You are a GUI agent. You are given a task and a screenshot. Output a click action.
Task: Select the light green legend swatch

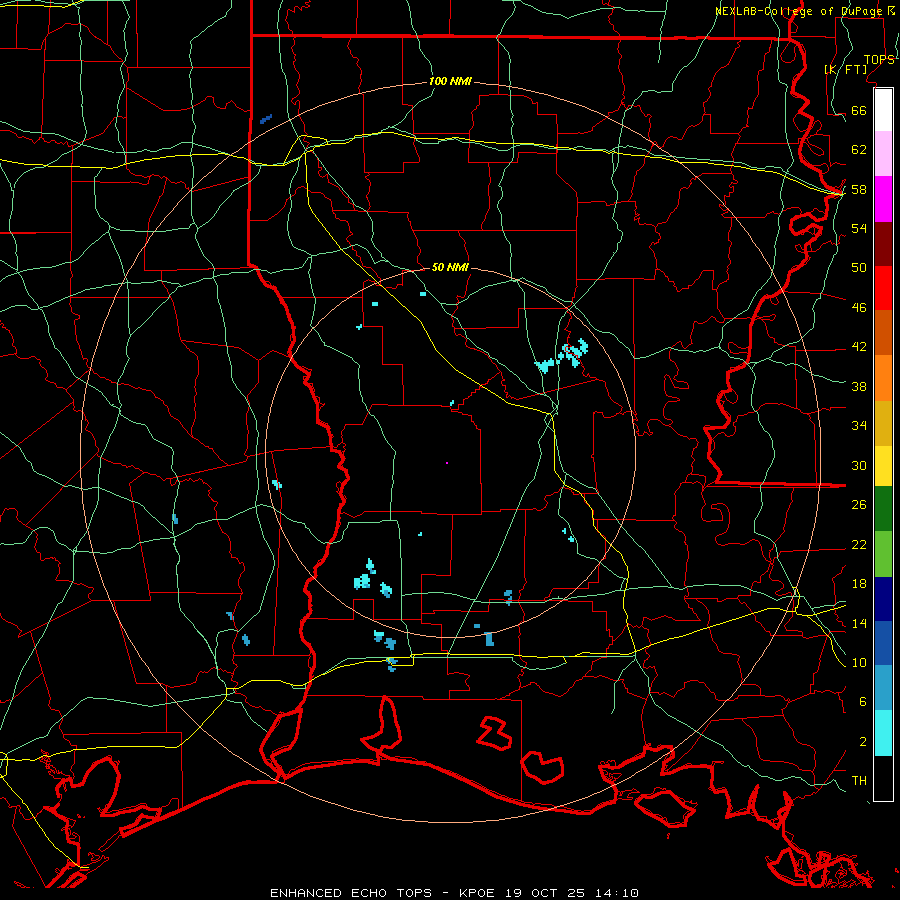(x=883, y=554)
